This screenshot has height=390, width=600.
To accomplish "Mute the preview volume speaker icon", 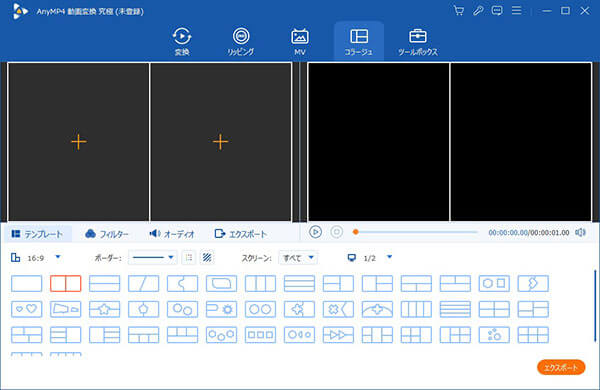I will pyautogui.click(x=580, y=232).
